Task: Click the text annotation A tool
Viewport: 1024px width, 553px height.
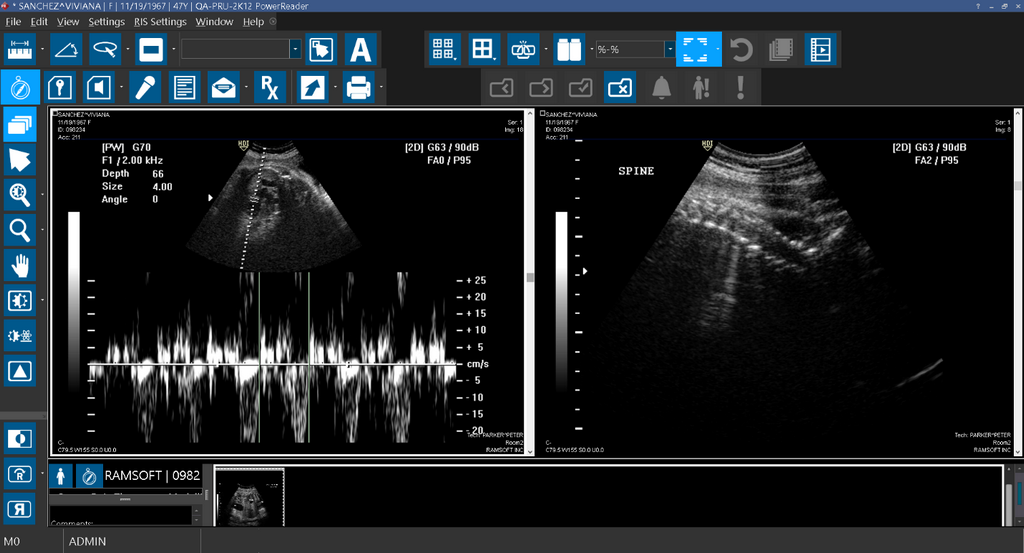Action: [x=360, y=48]
